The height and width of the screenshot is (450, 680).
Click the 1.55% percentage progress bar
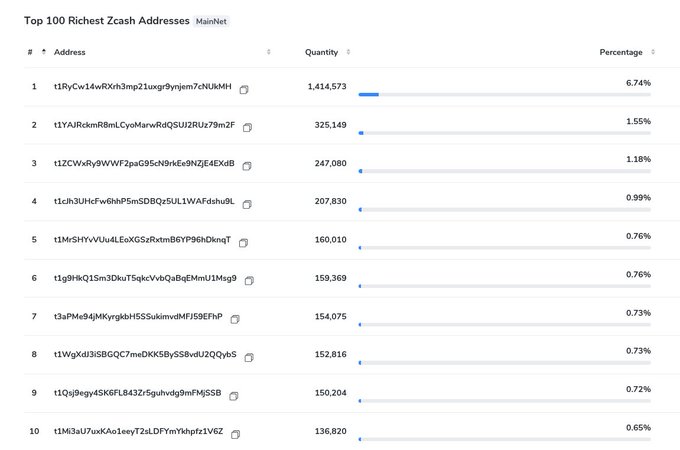point(505,133)
